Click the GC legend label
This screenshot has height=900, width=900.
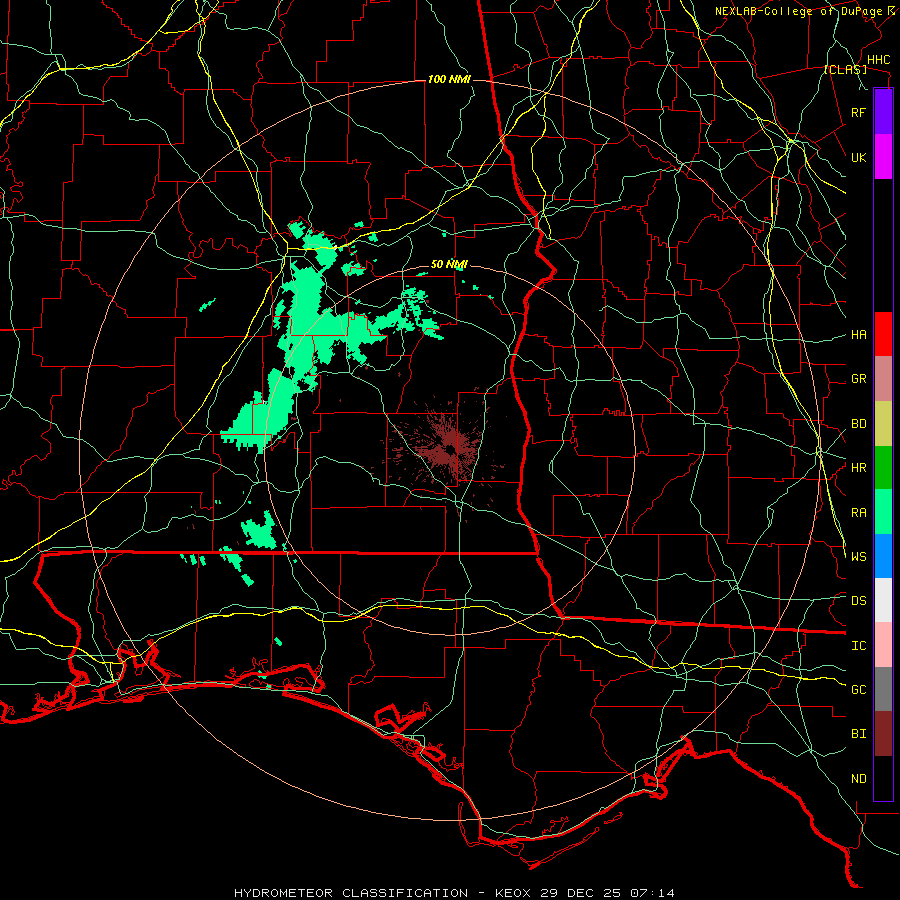click(858, 689)
